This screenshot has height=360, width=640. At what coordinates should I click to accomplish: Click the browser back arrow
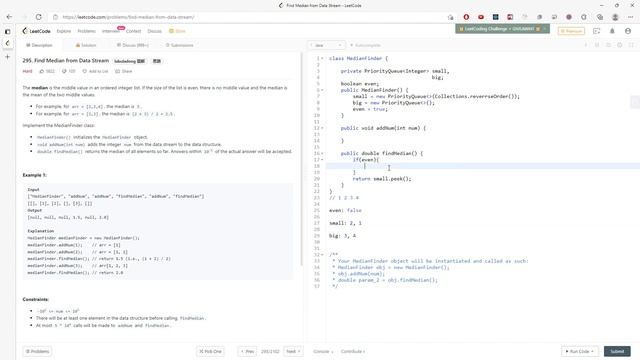point(9,17)
